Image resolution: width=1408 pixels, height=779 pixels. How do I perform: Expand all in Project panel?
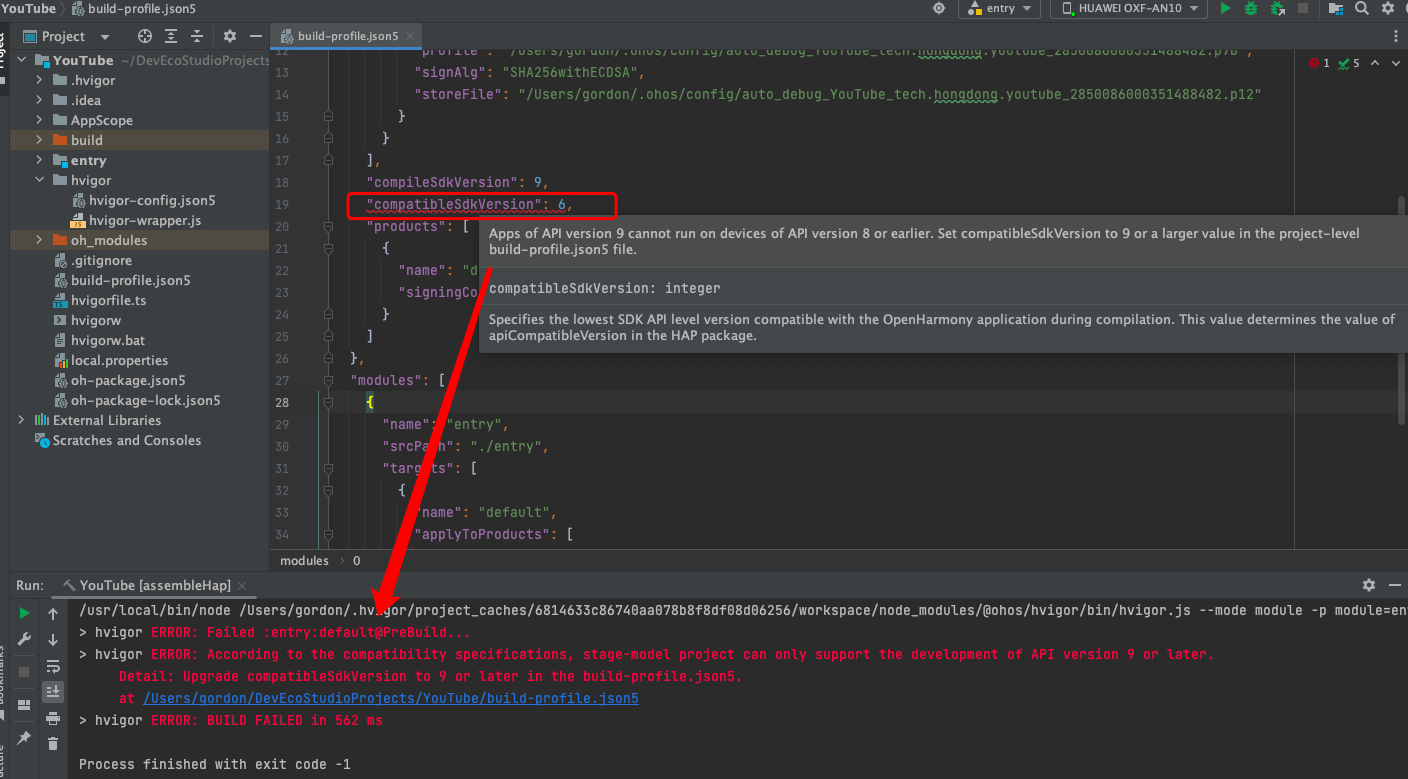[x=171, y=36]
